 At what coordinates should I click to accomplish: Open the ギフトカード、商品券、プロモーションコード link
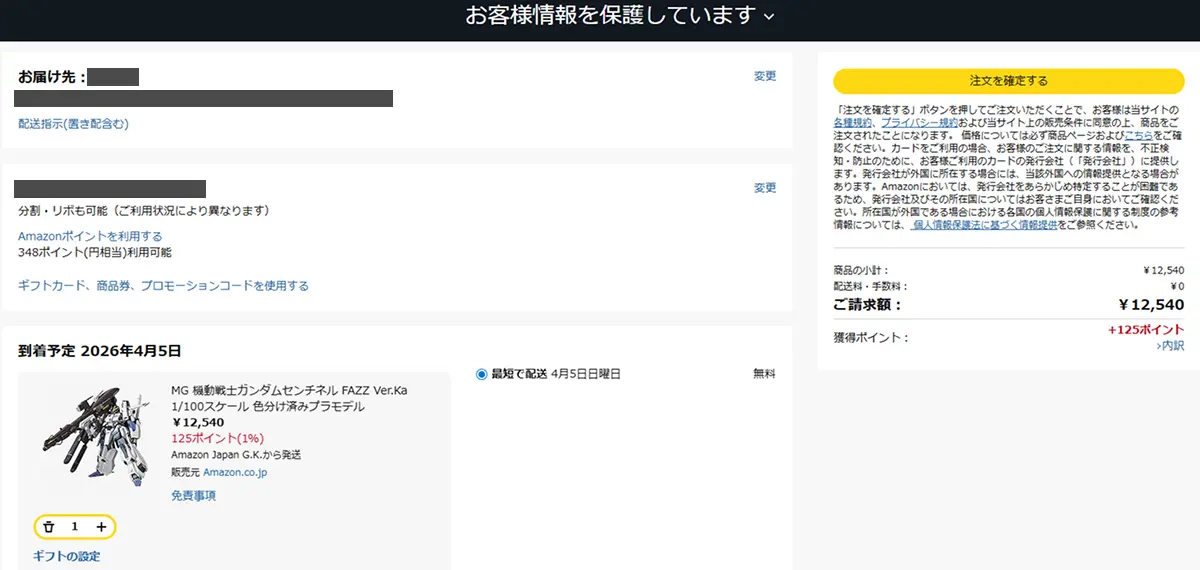[x=163, y=286]
